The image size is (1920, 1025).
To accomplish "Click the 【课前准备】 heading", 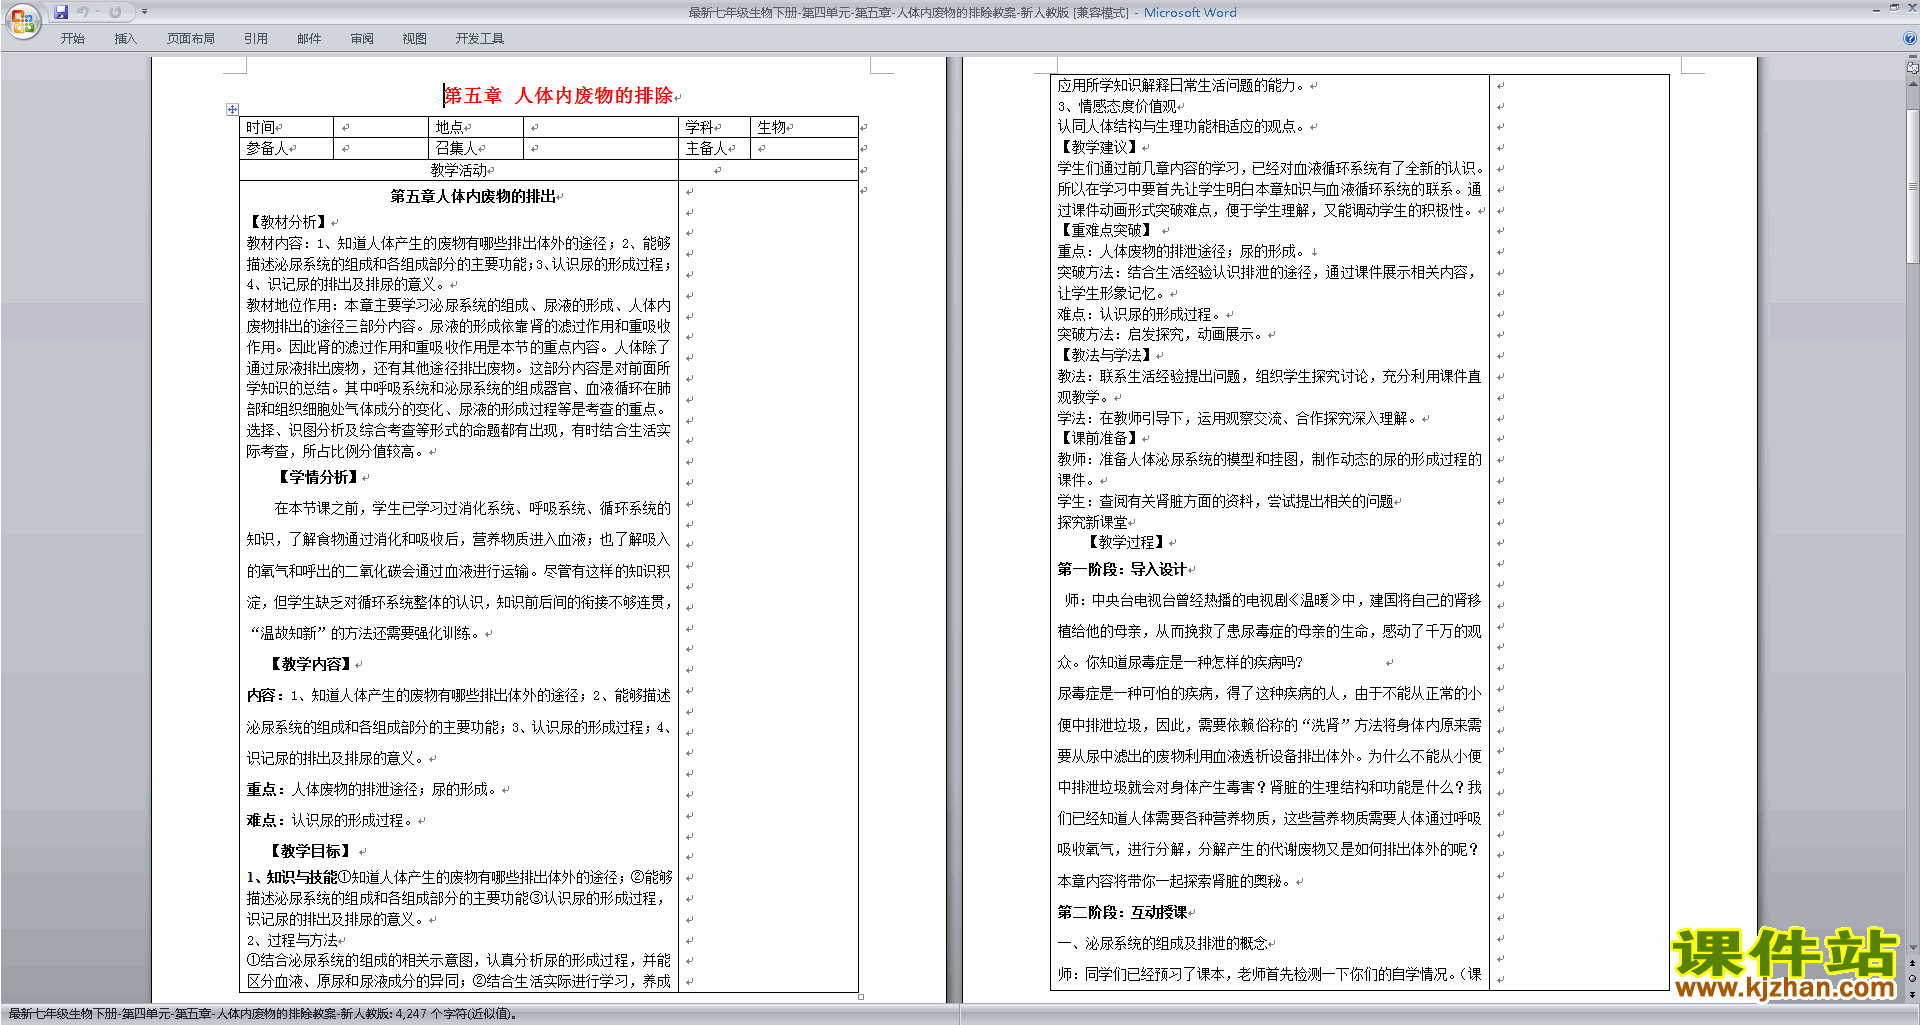I will [1099, 438].
